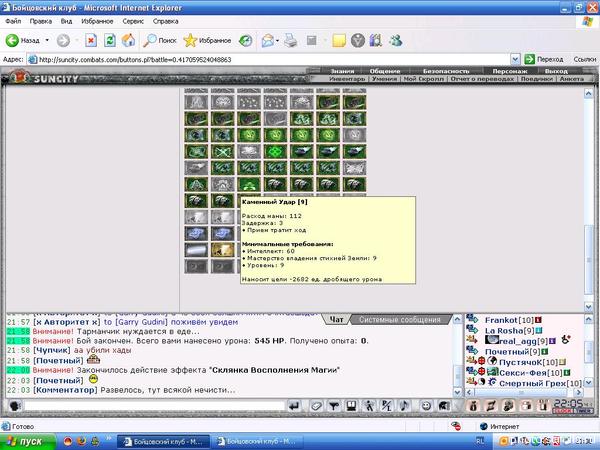Click nickname [х Авторитет х] in chat

[x=67, y=322]
